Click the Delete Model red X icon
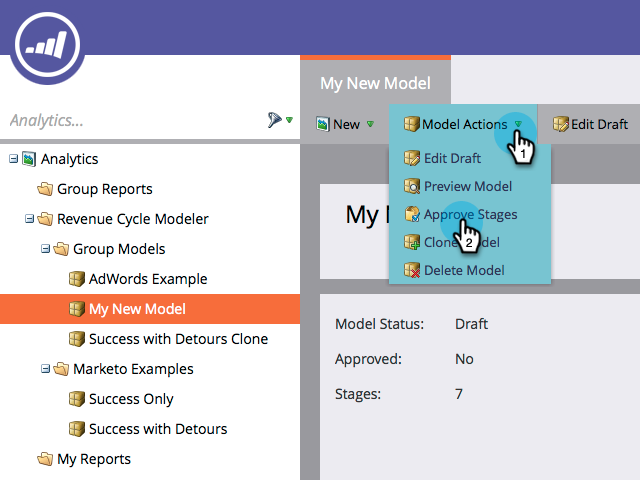Viewport: 640px width, 480px height. tap(412, 270)
